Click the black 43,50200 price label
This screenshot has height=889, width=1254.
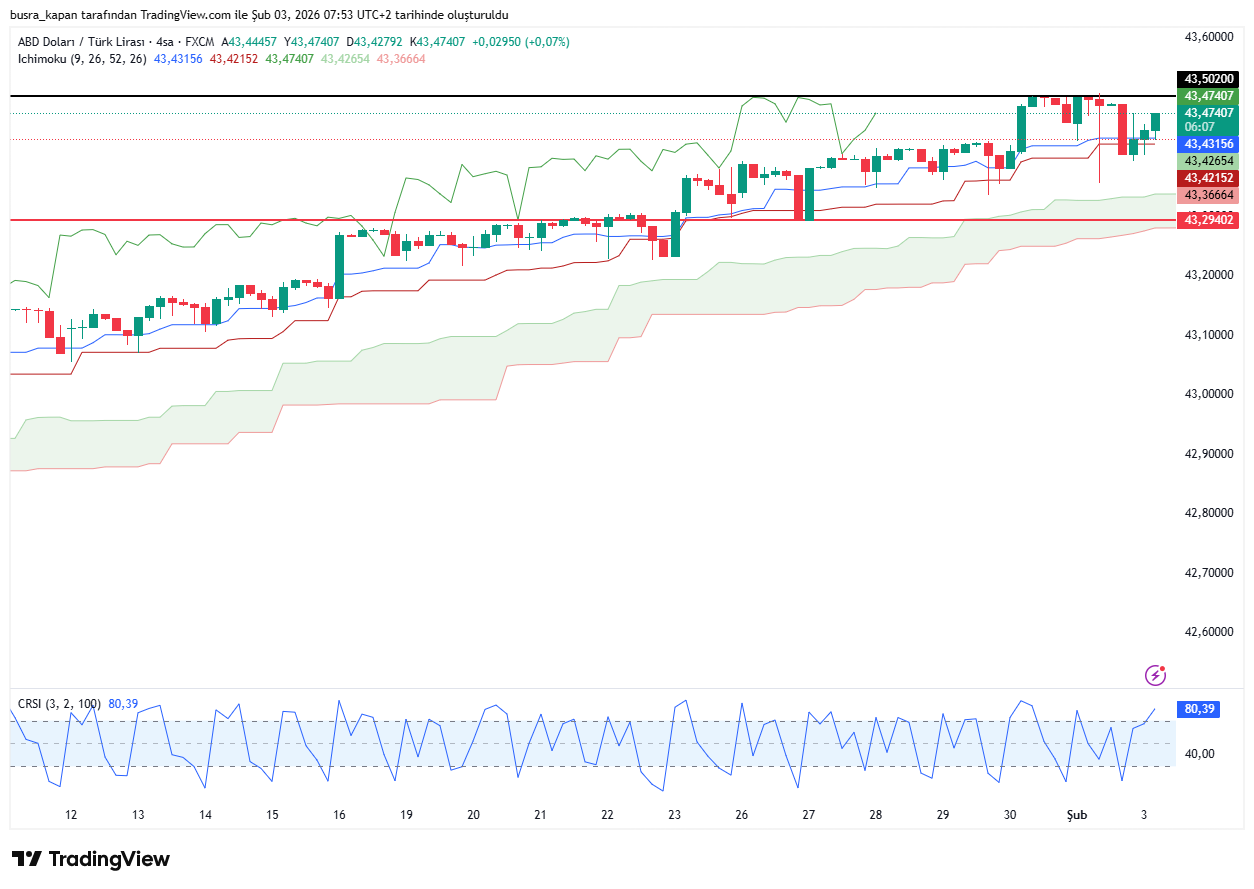1207,78
